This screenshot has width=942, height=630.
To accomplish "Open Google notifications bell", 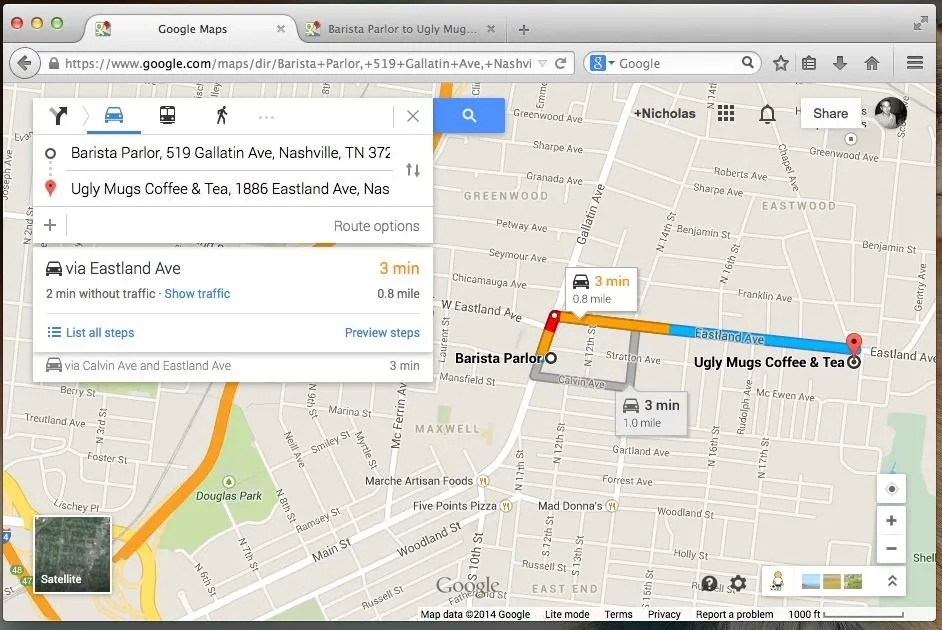I will [x=767, y=114].
